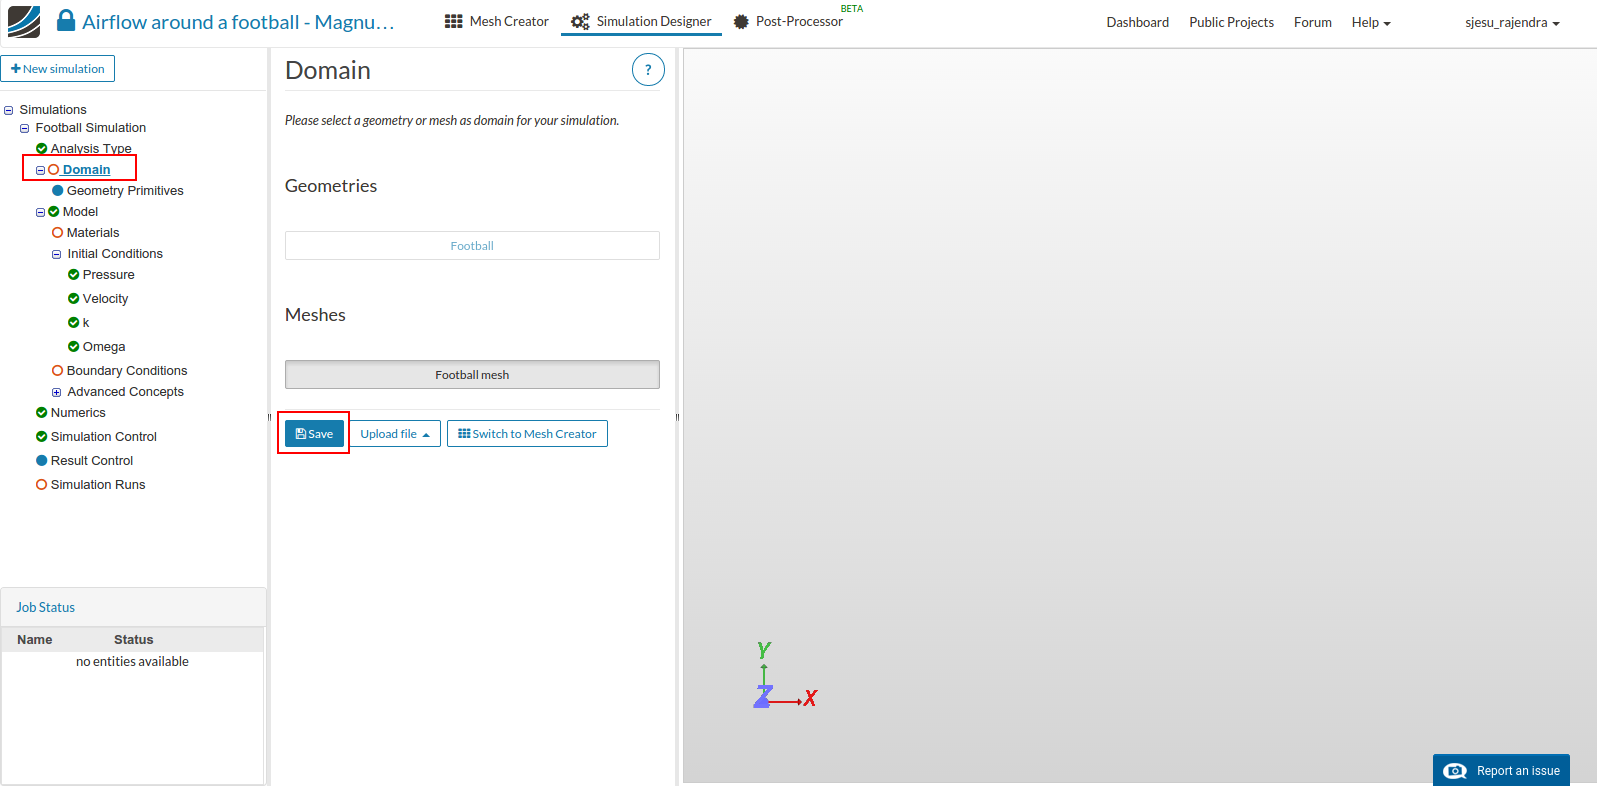This screenshot has width=1597, height=786.
Task: Click the Name column header
Action: click(x=35, y=640)
